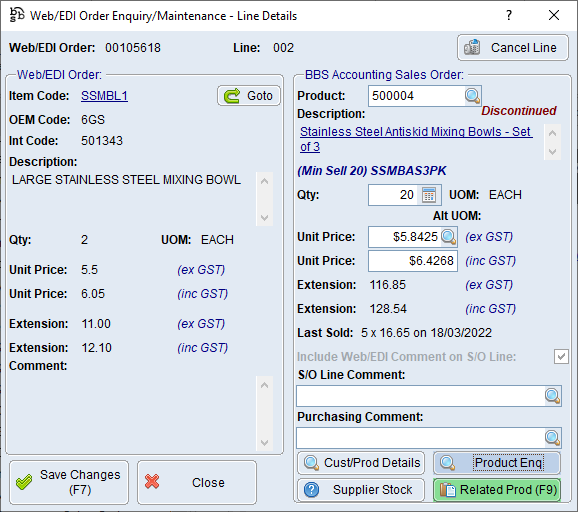Viewport: 578px width, 512px height.
Task: Click the (Min Sell 20) SSMBAS3PK text
Action: point(372,171)
